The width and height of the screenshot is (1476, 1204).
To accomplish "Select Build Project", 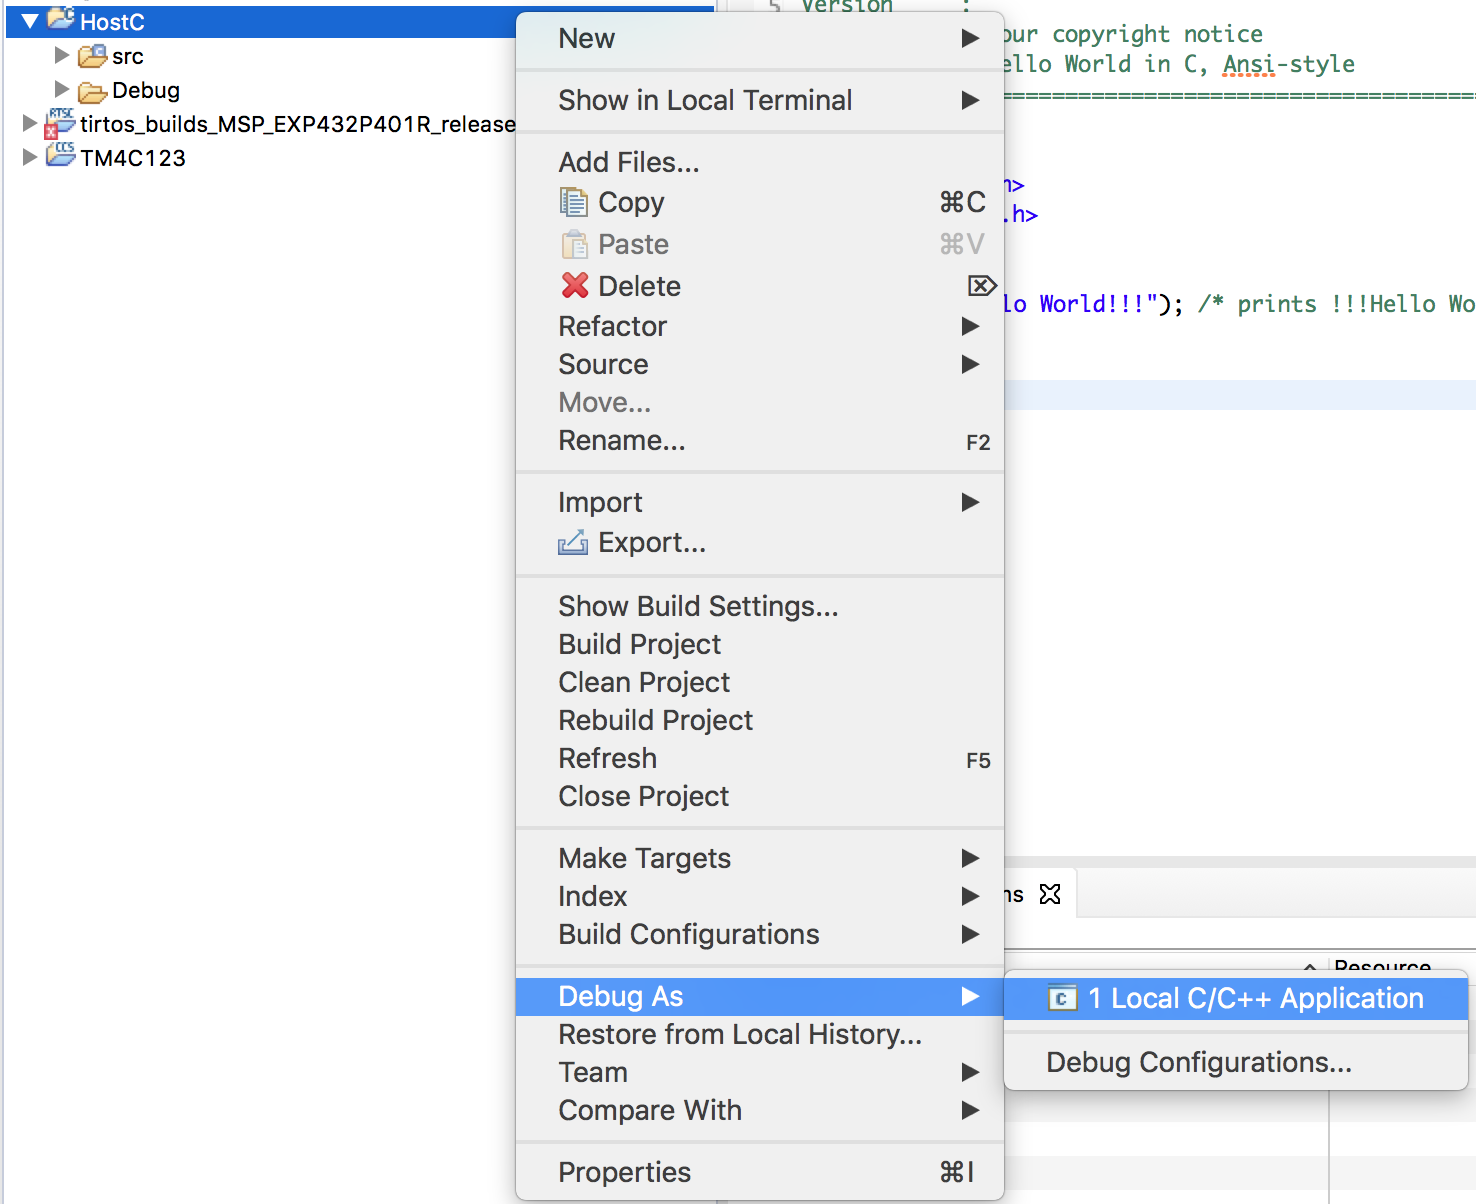I will point(760,644).
